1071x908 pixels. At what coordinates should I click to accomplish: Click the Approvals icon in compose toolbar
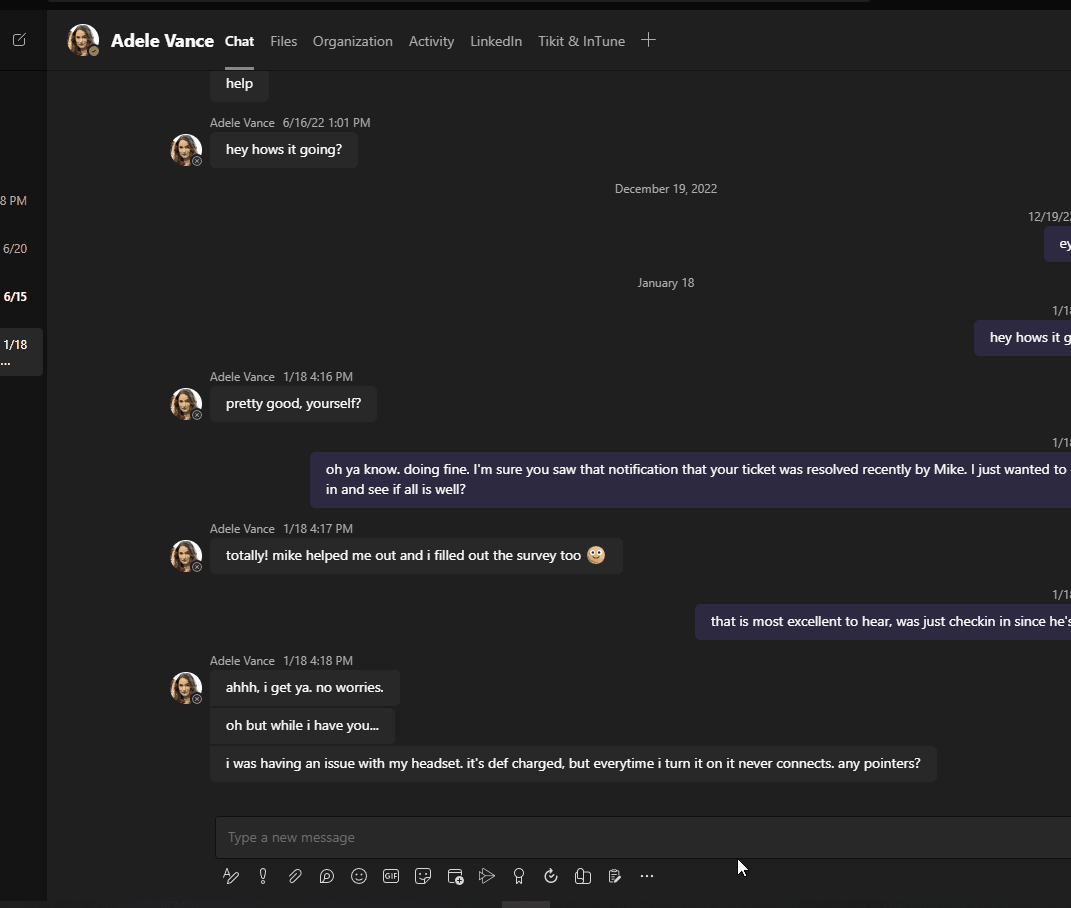551,876
